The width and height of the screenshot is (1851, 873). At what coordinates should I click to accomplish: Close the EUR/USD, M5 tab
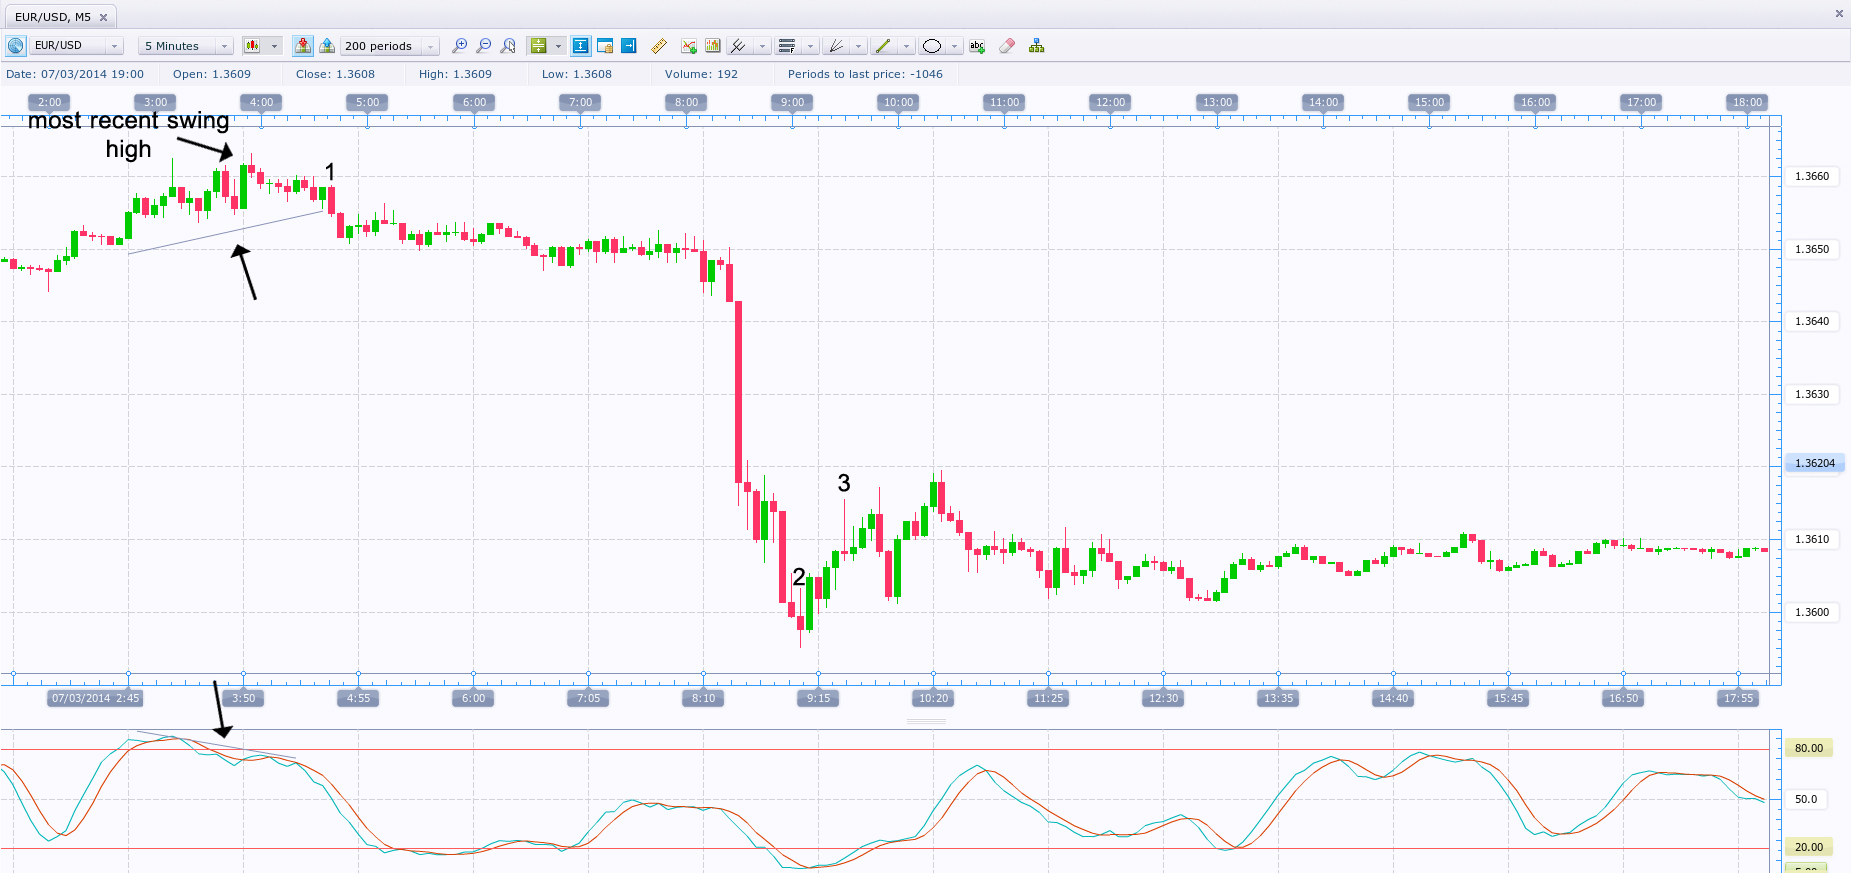103,17
